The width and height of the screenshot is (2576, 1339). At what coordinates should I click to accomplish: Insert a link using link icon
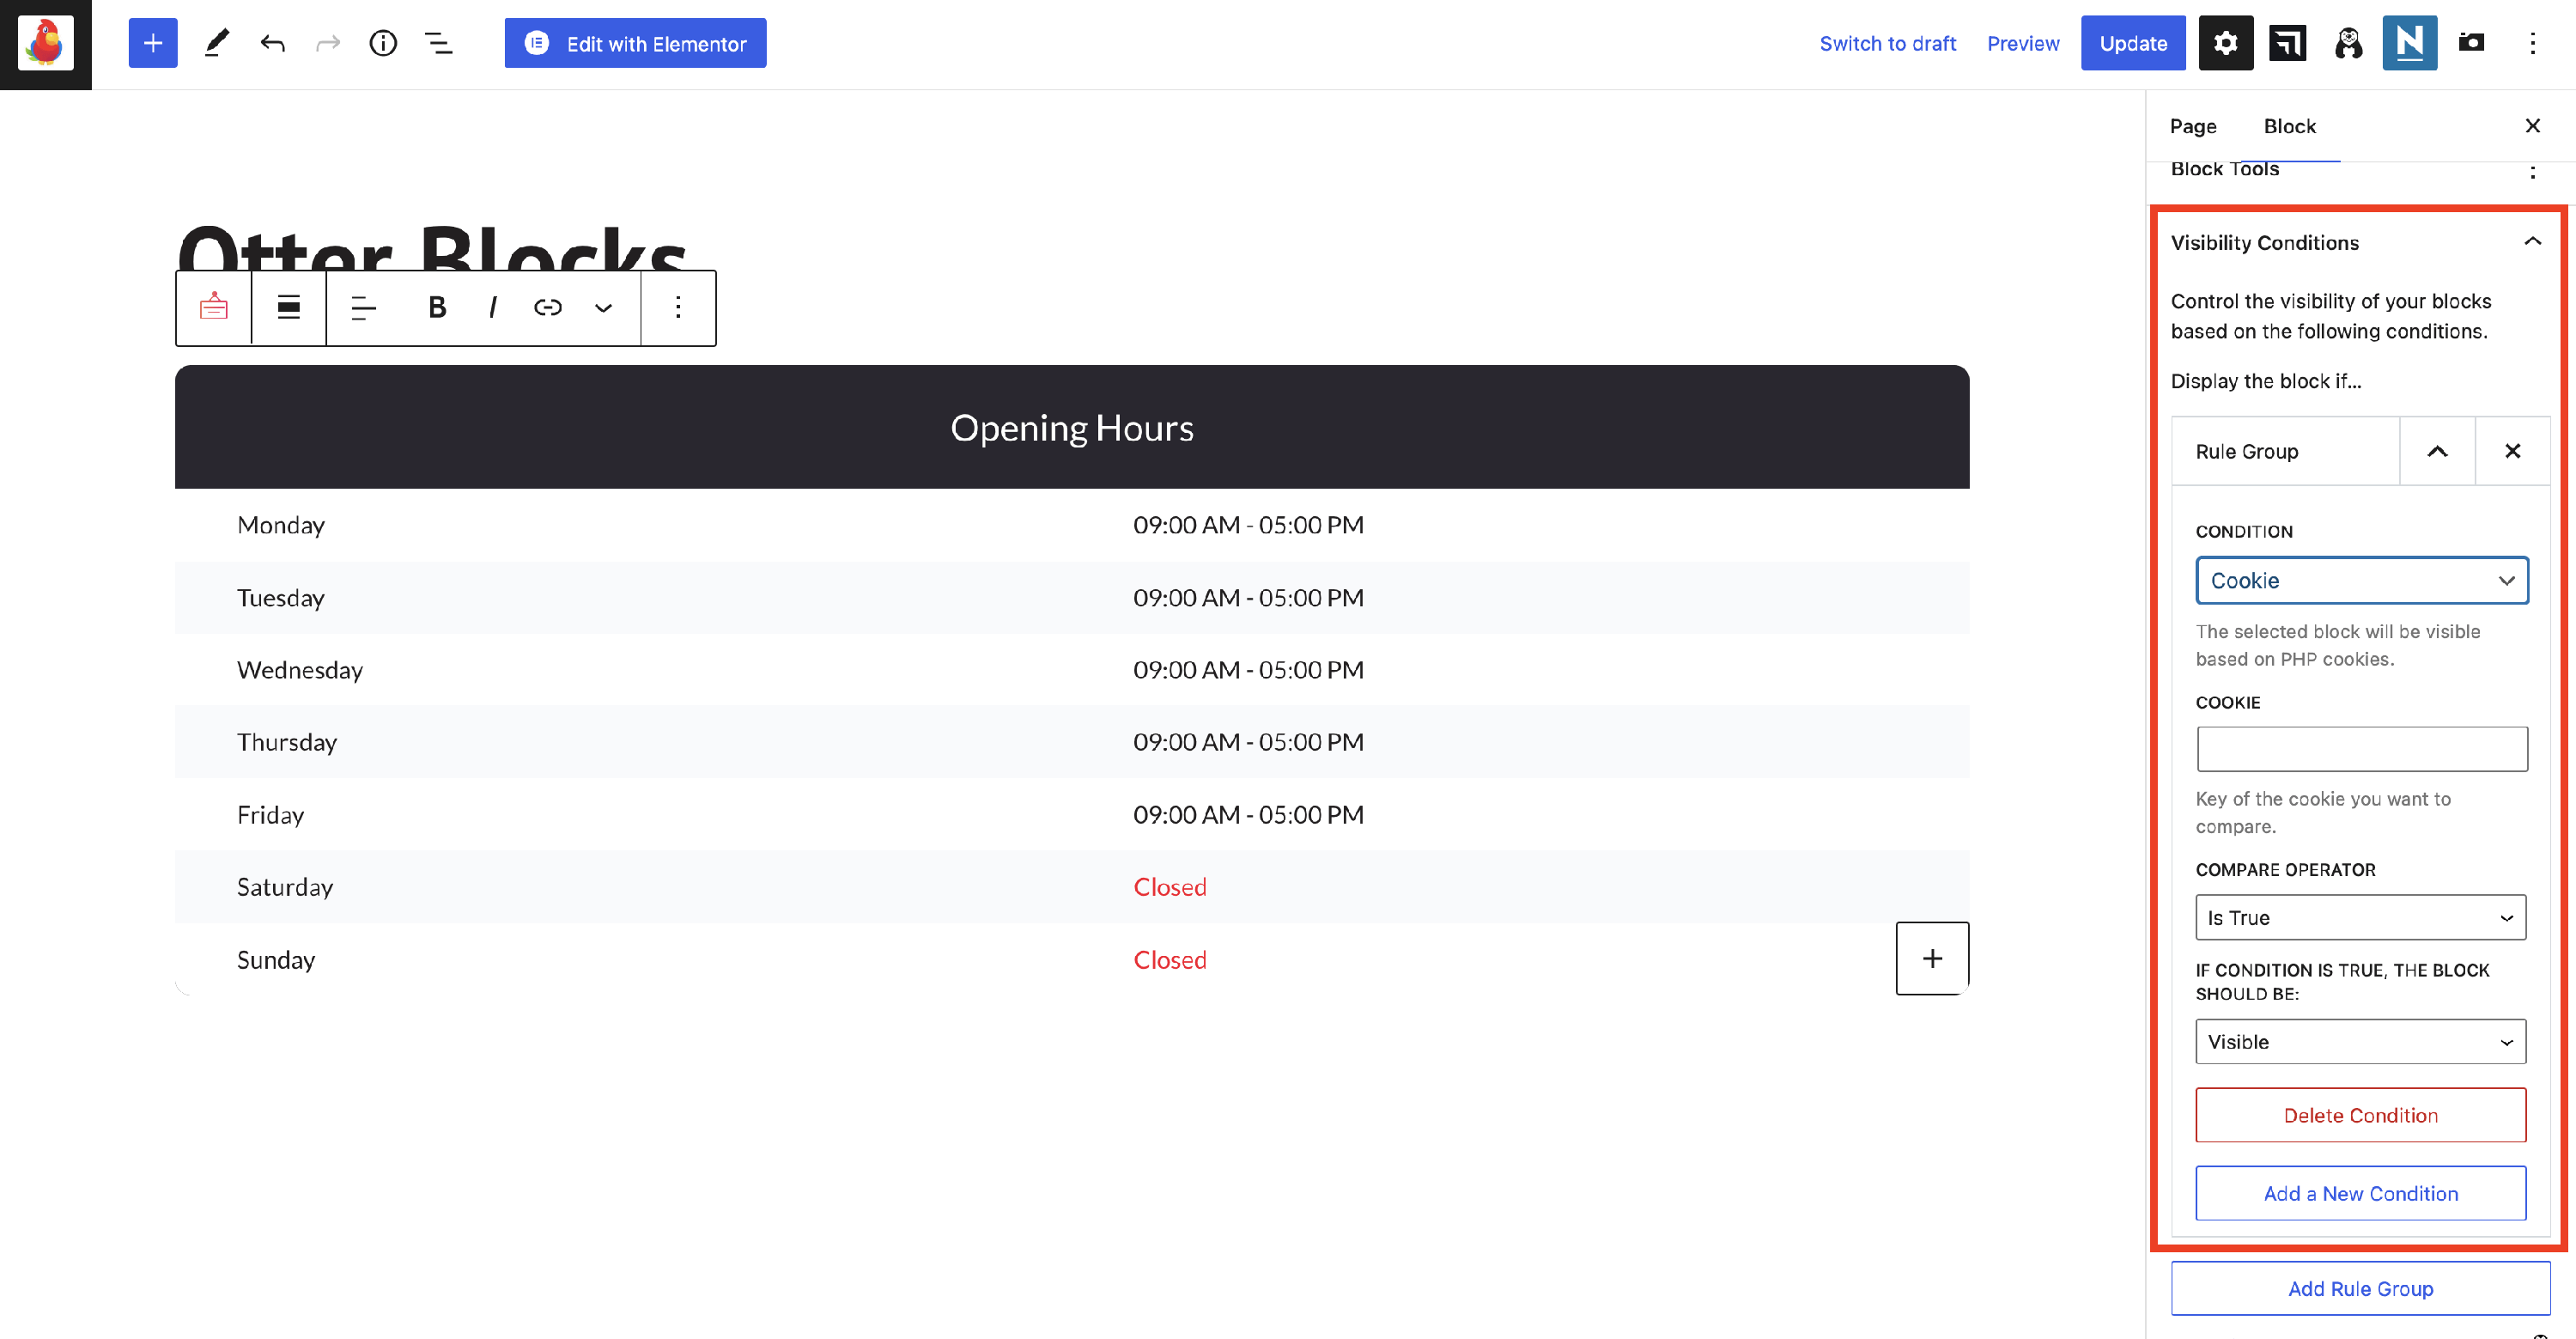[x=547, y=307]
